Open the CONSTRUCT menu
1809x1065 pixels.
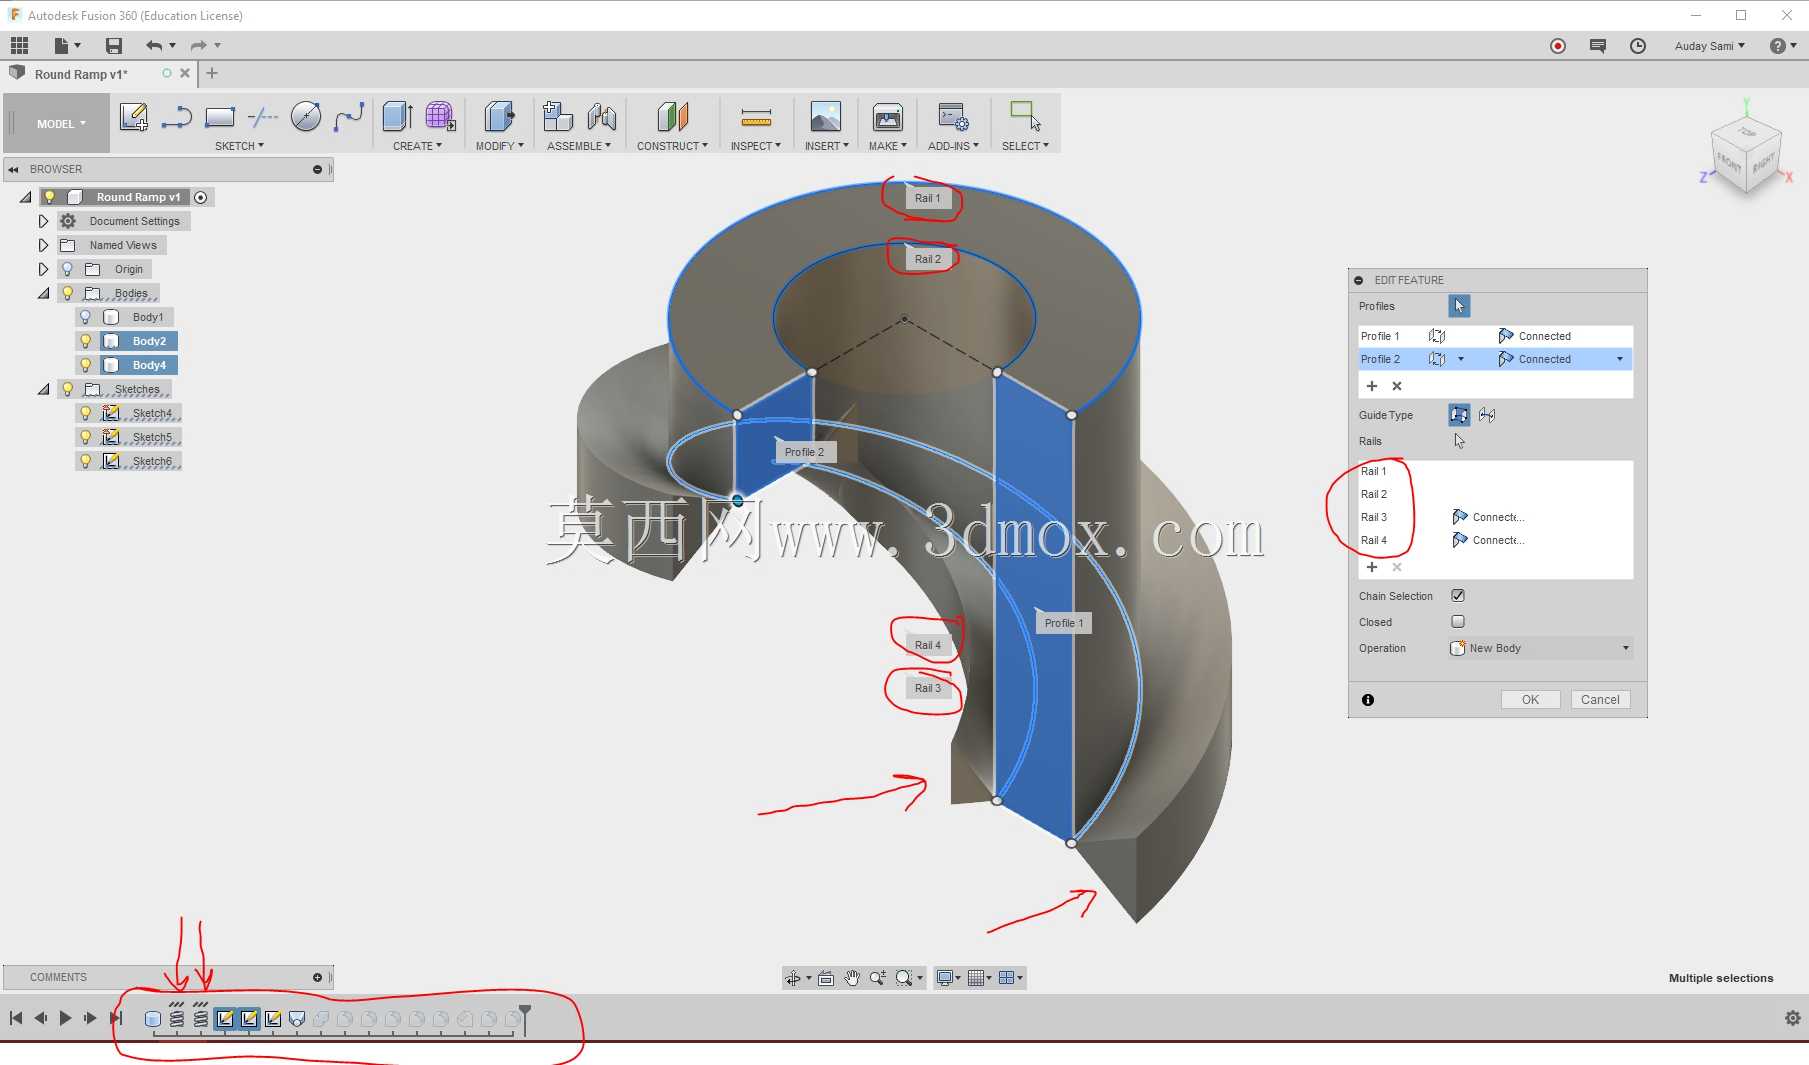[x=672, y=146]
